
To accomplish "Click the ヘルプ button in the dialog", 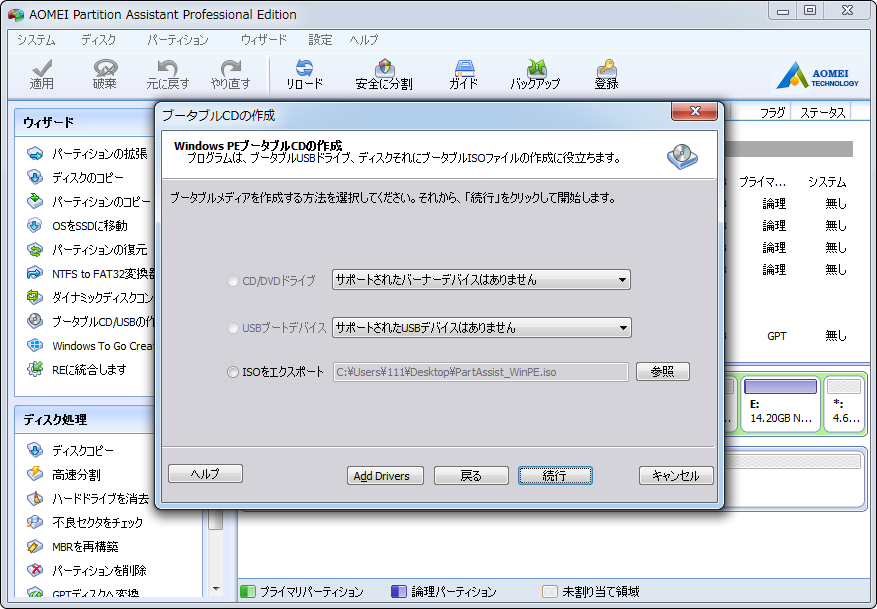I will [x=205, y=474].
